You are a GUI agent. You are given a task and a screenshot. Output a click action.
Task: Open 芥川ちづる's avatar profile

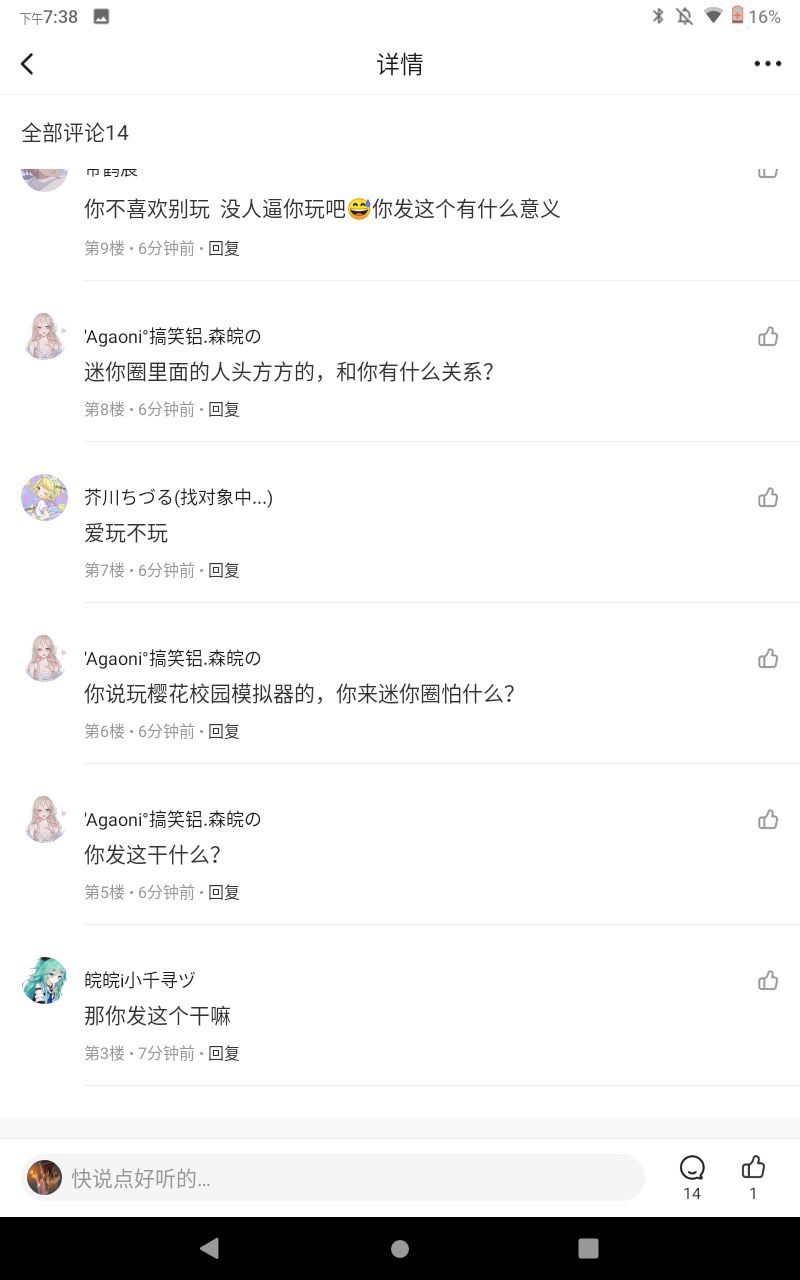coord(44,498)
